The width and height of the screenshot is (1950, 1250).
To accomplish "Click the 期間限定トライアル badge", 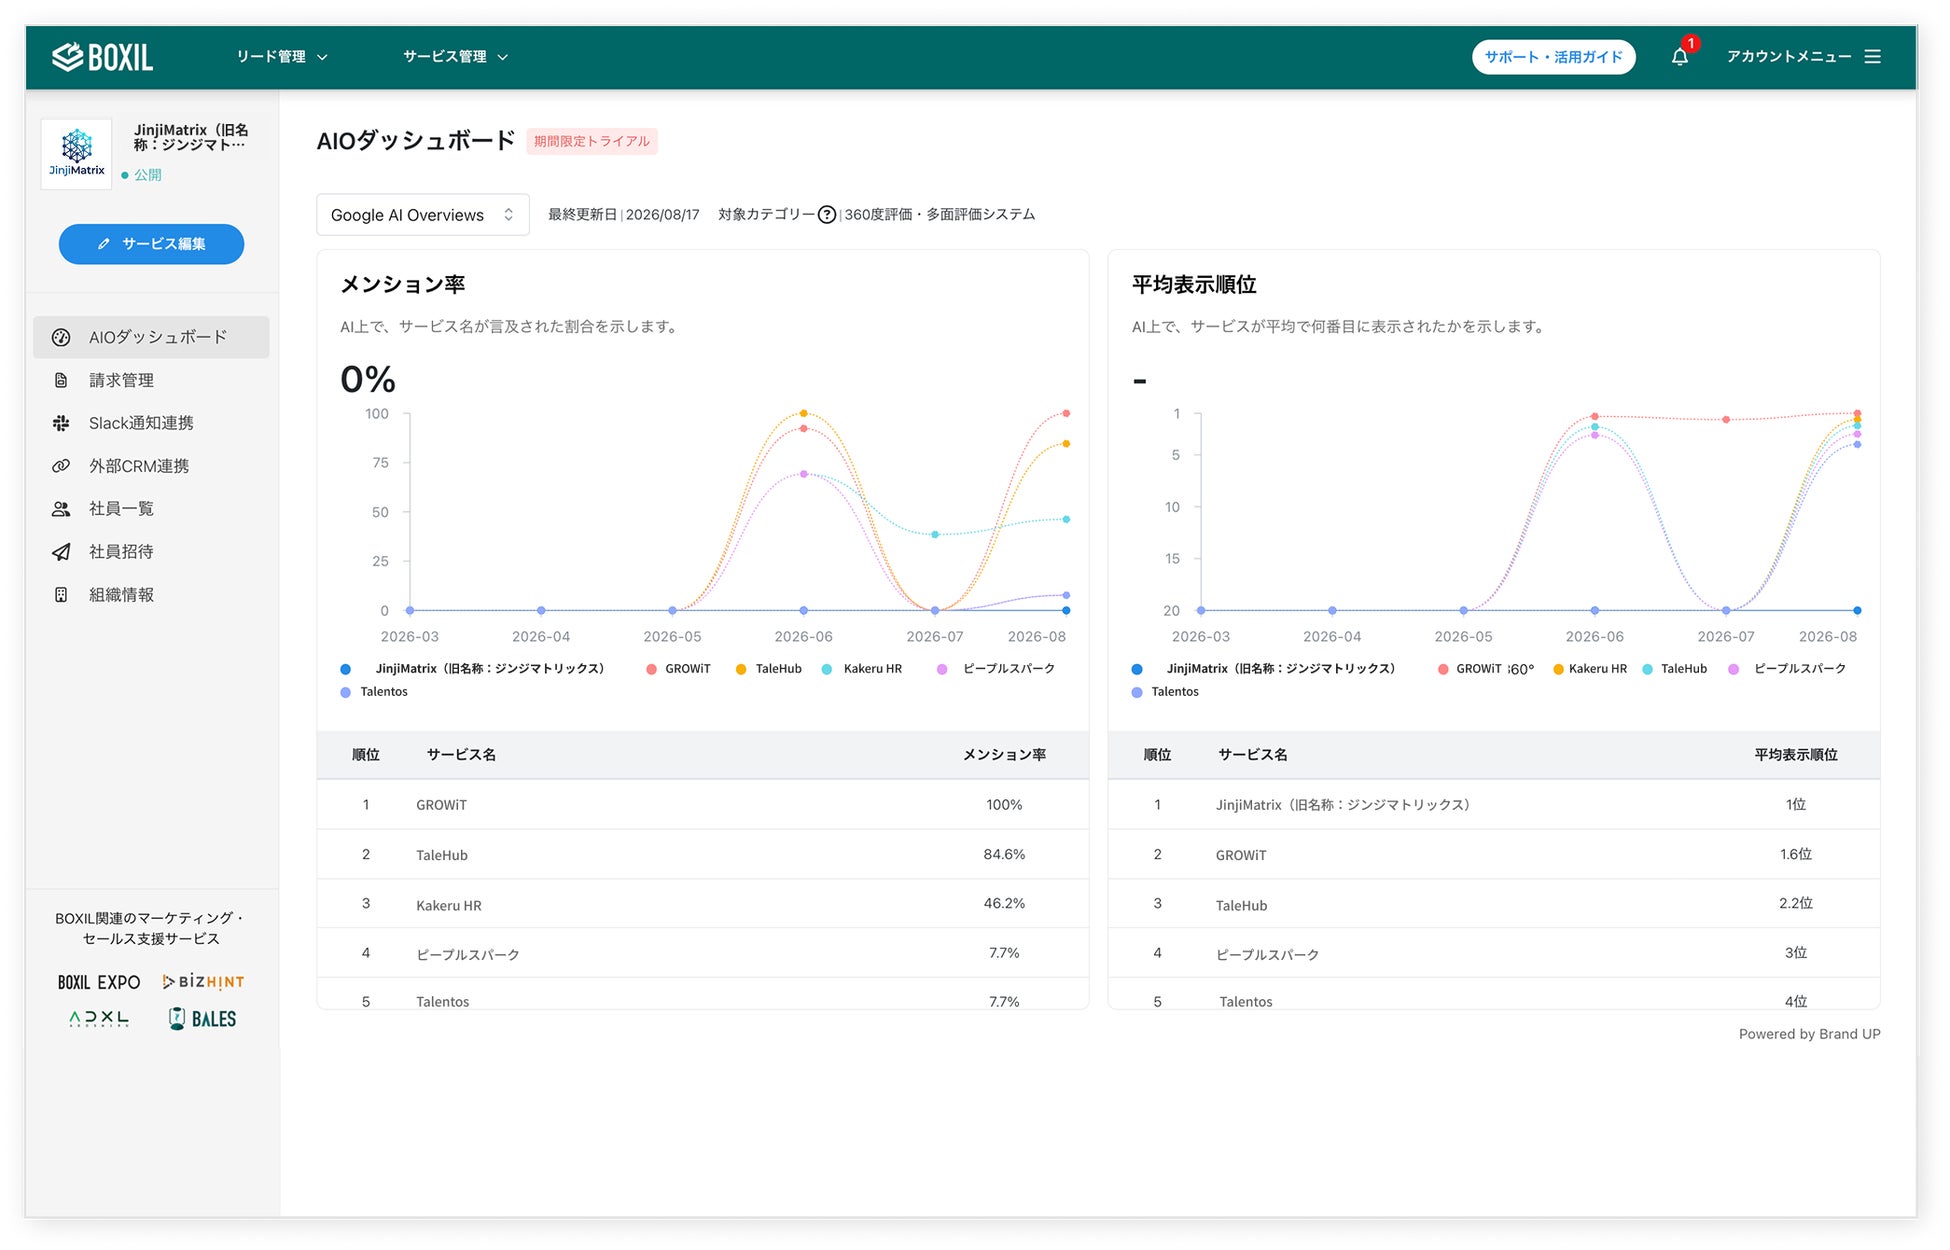I will click(592, 141).
